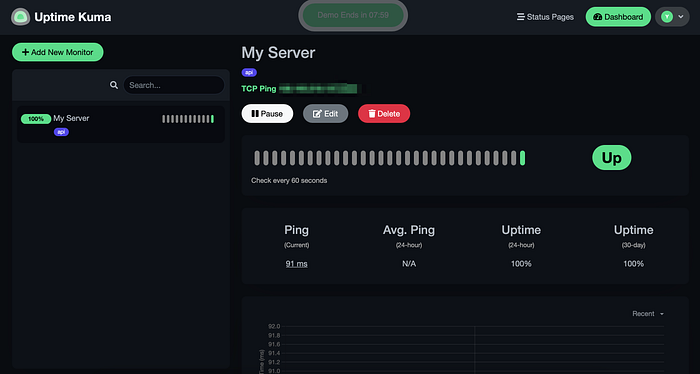Go to the Dashboard
Viewport: 700px width, 374px height.
click(618, 17)
